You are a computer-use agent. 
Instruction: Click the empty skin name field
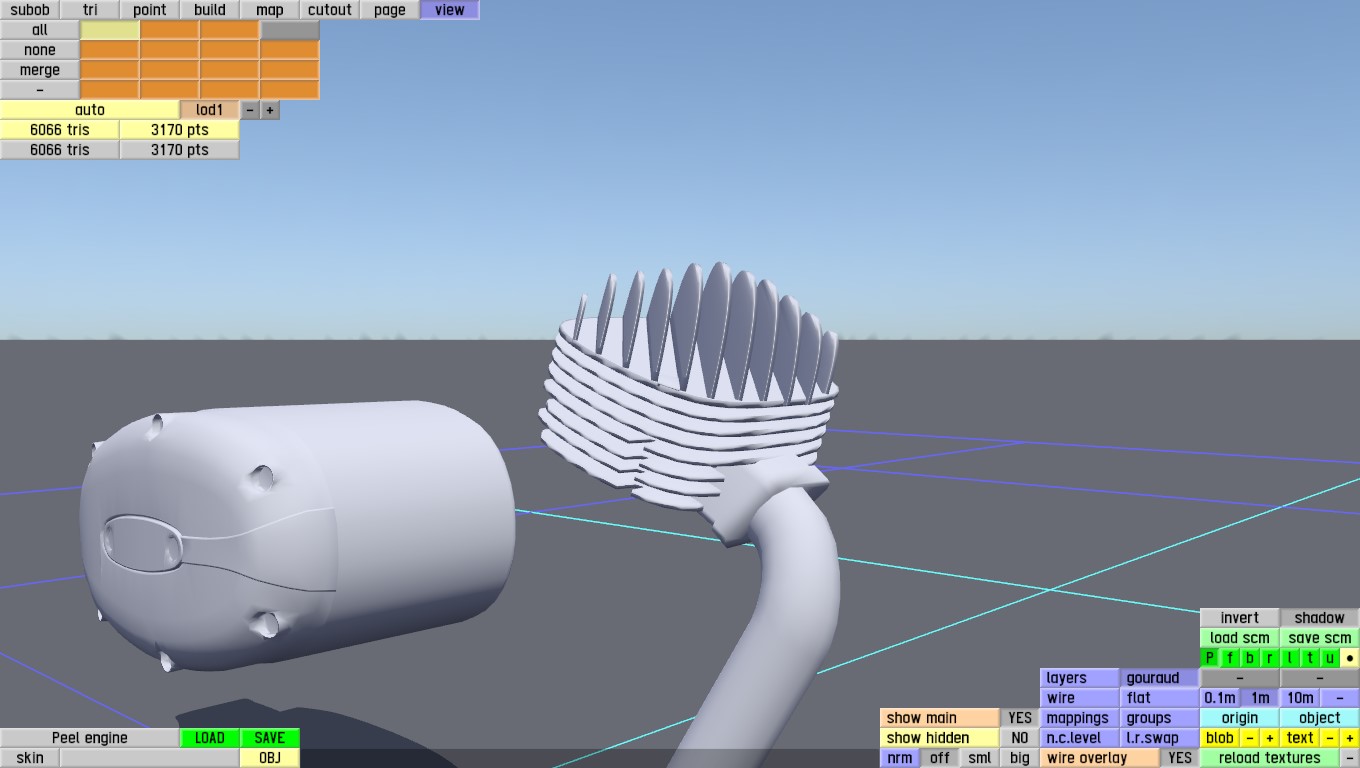(x=150, y=758)
